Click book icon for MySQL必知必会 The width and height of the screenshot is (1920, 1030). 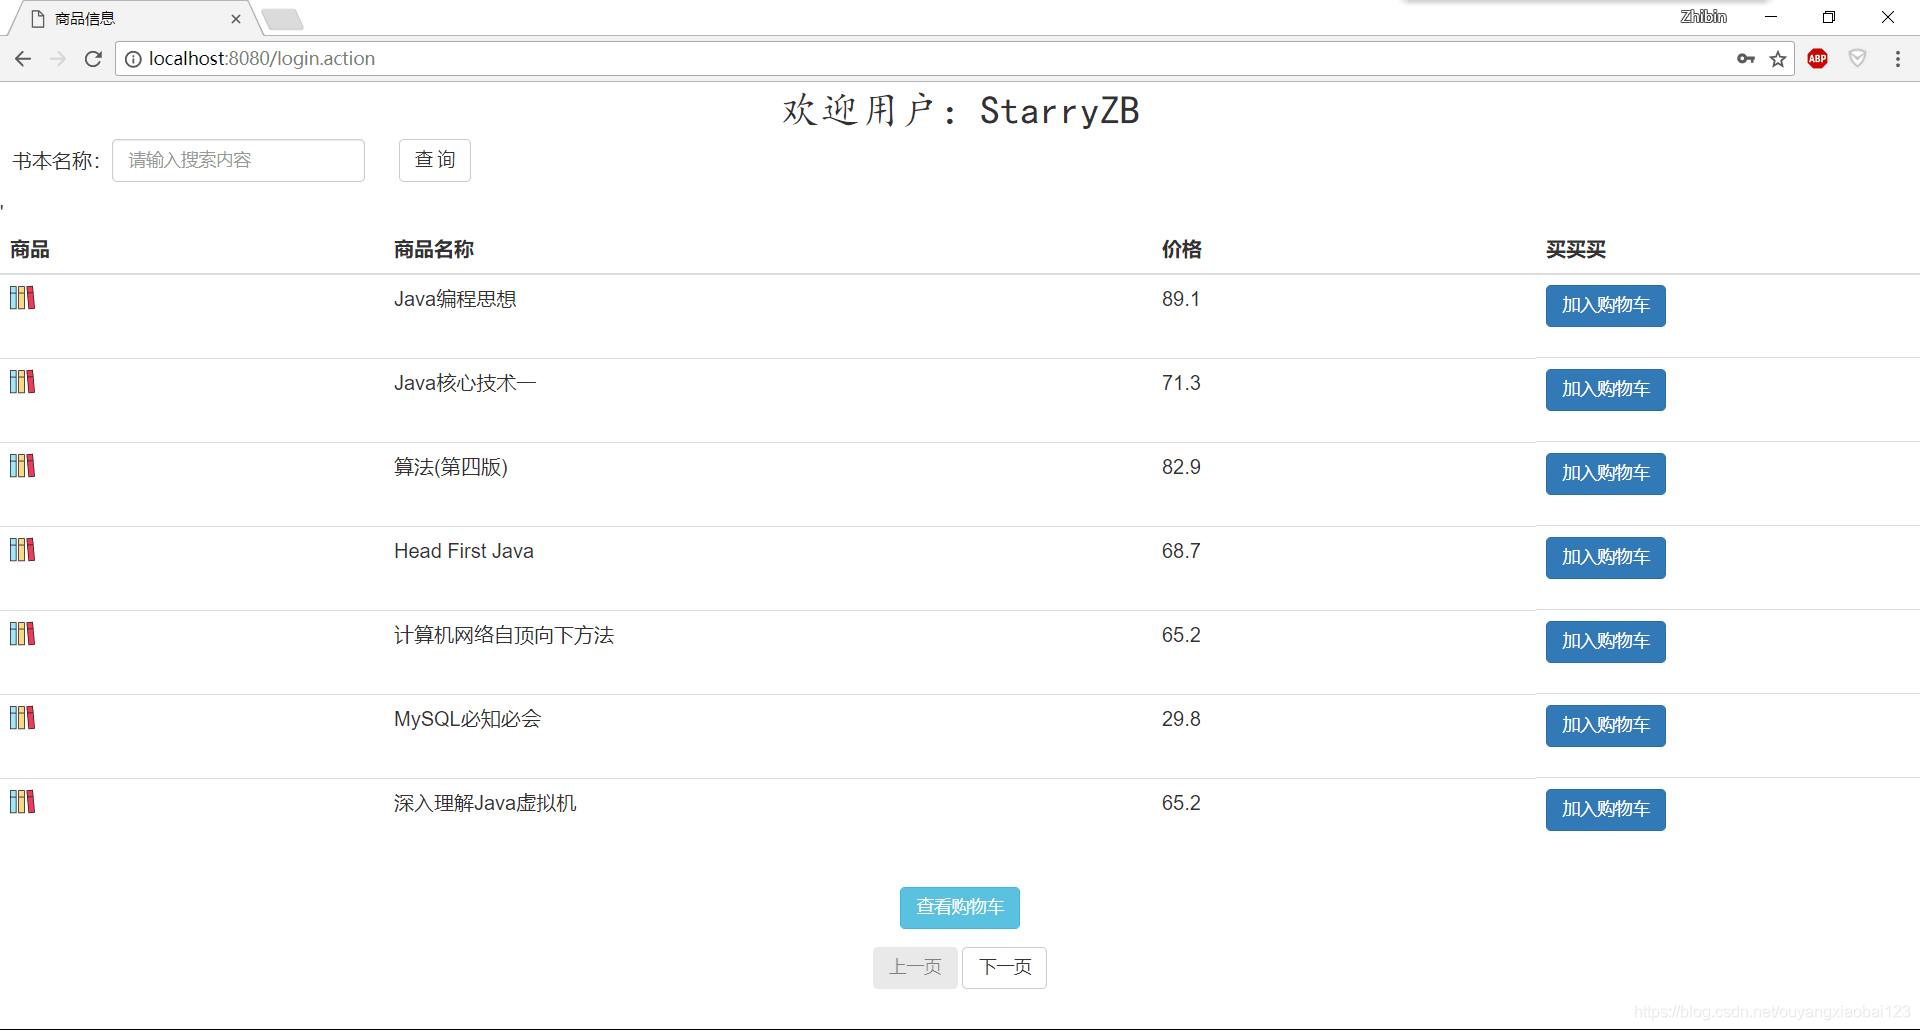[22, 718]
